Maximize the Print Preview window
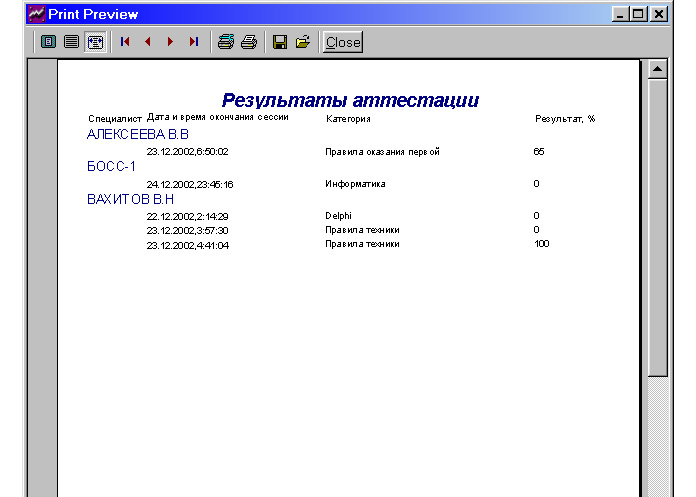The height and width of the screenshot is (497, 696). coord(640,14)
